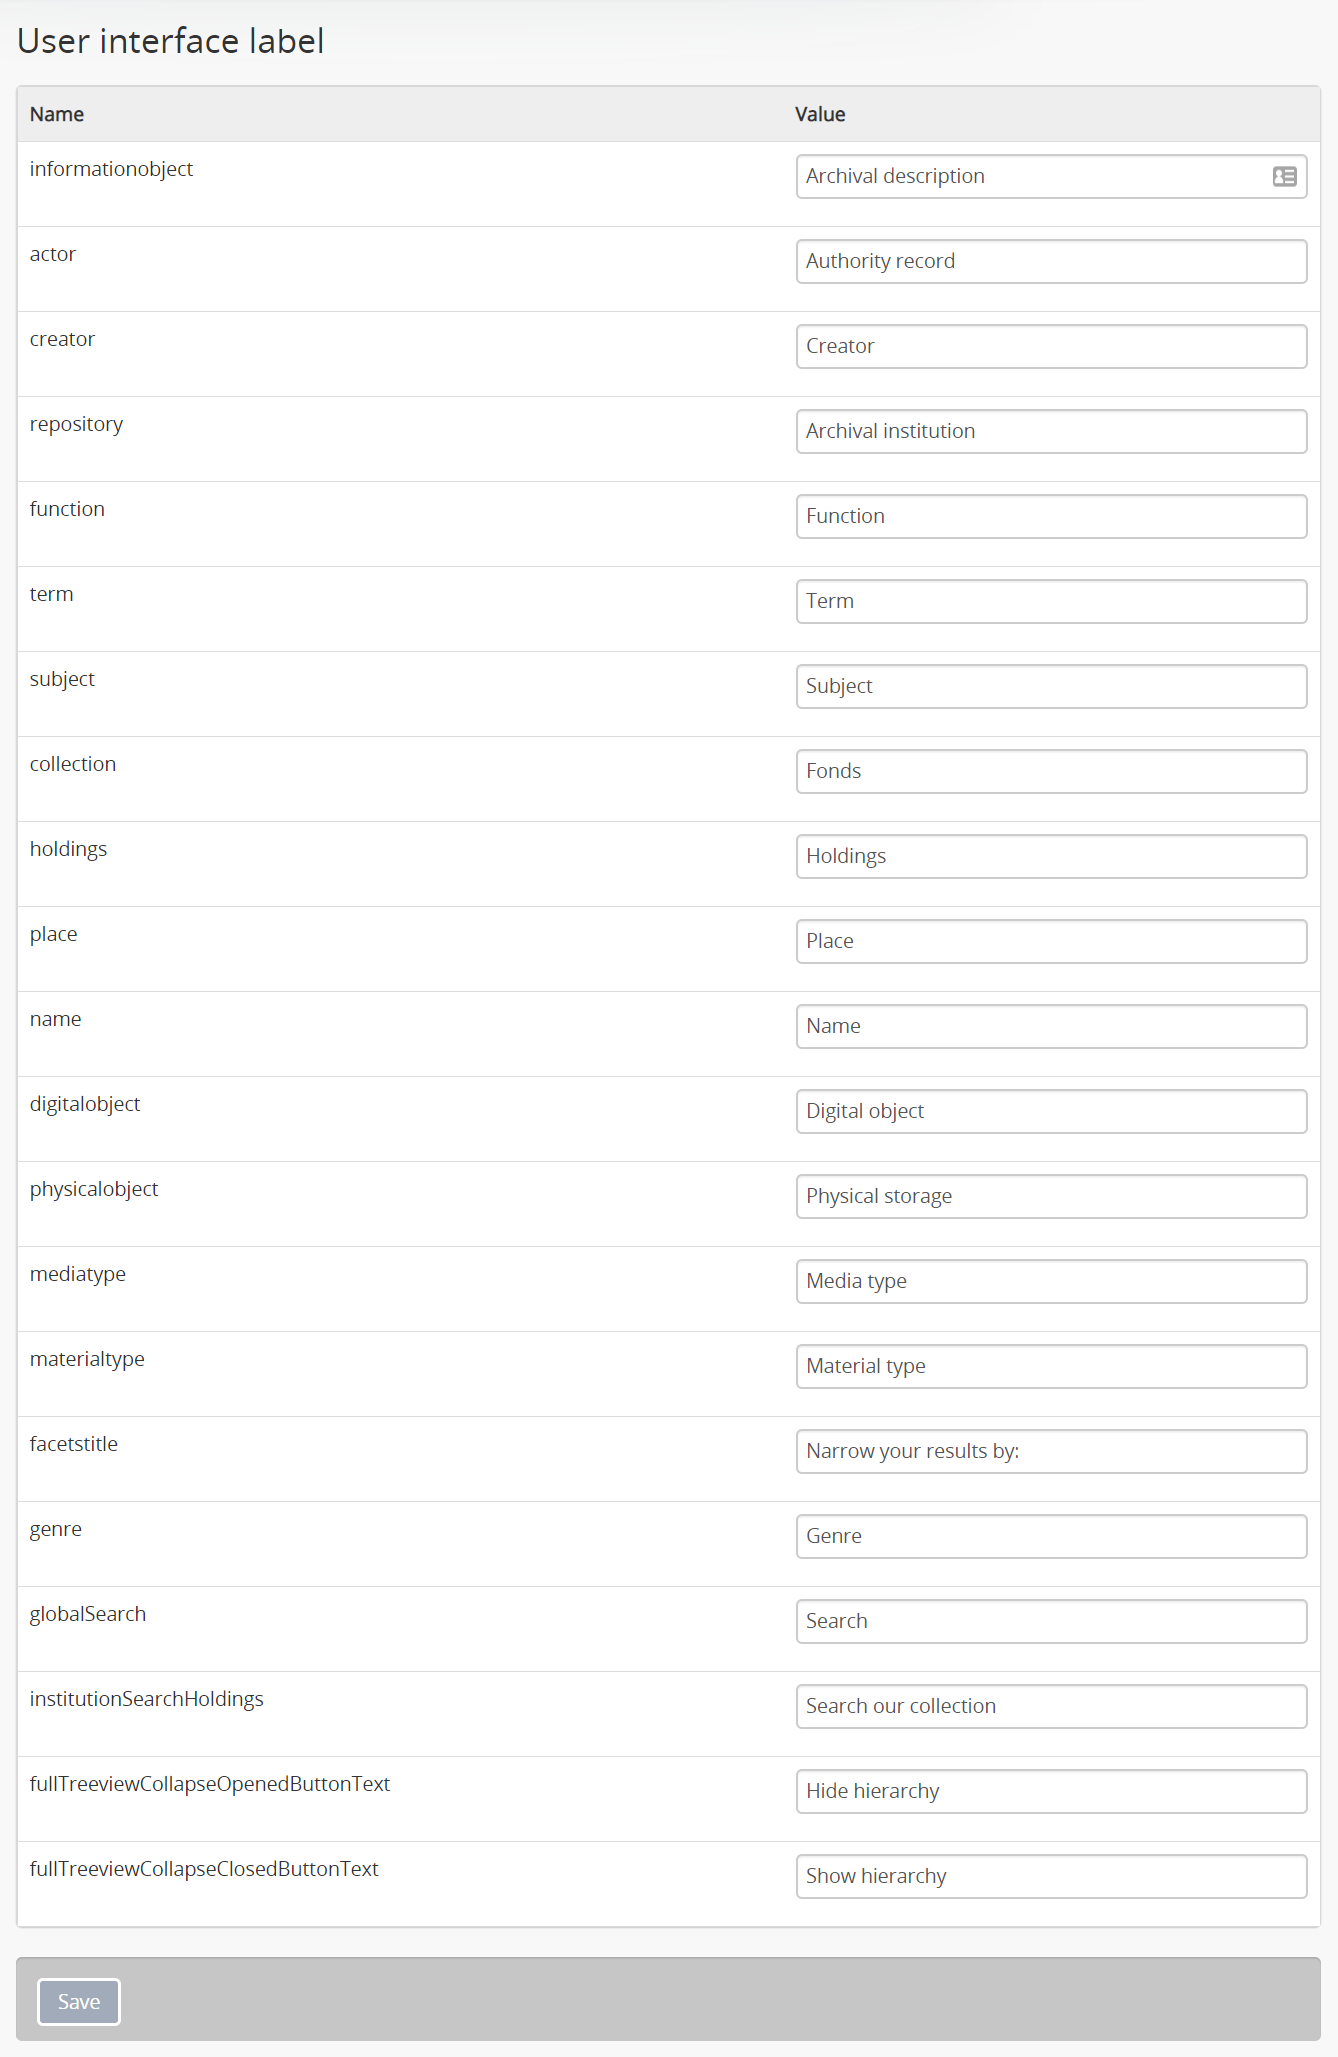The height and width of the screenshot is (2057, 1338).
Task: Click the Save button
Action: (79, 2001)
